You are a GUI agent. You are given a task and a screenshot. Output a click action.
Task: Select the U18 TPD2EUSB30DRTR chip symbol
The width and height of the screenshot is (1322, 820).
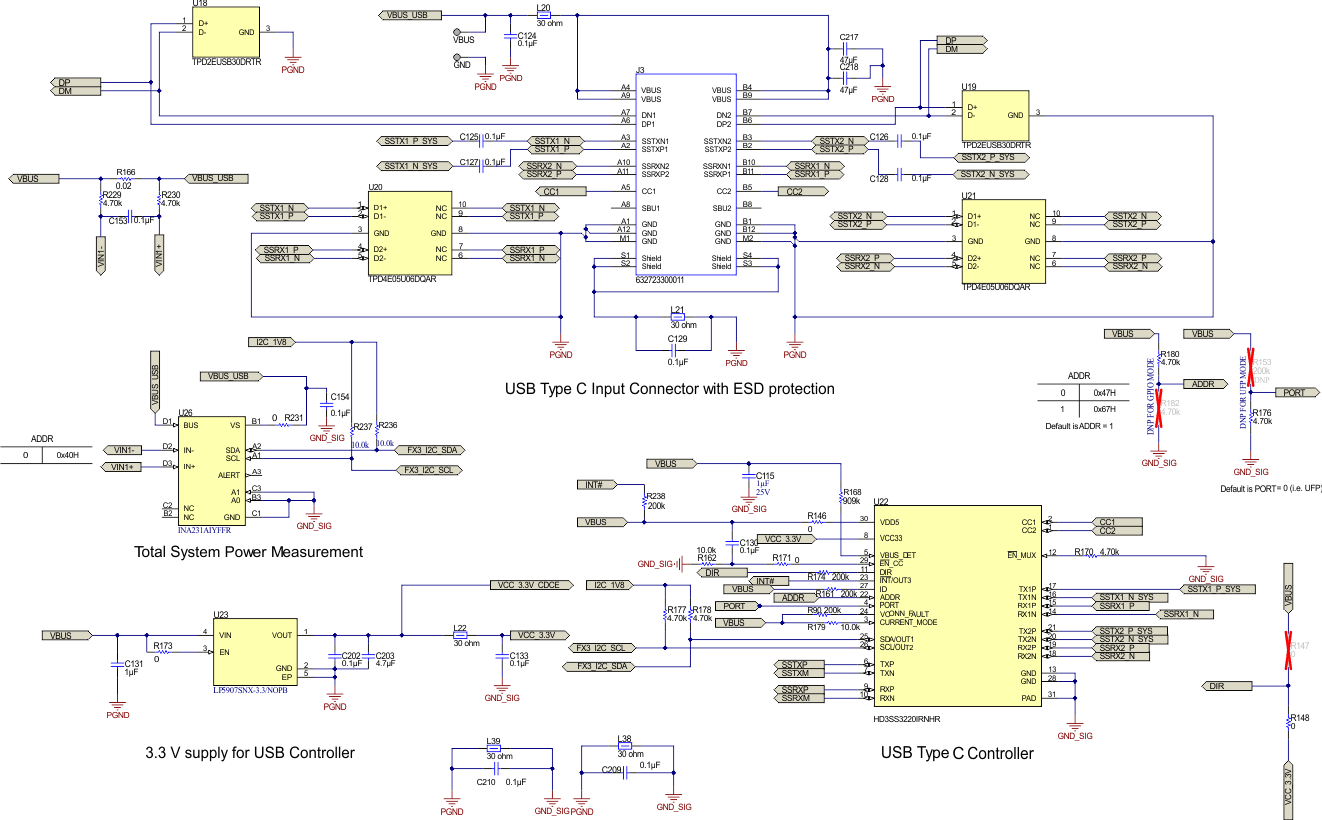tap(226, 30)
